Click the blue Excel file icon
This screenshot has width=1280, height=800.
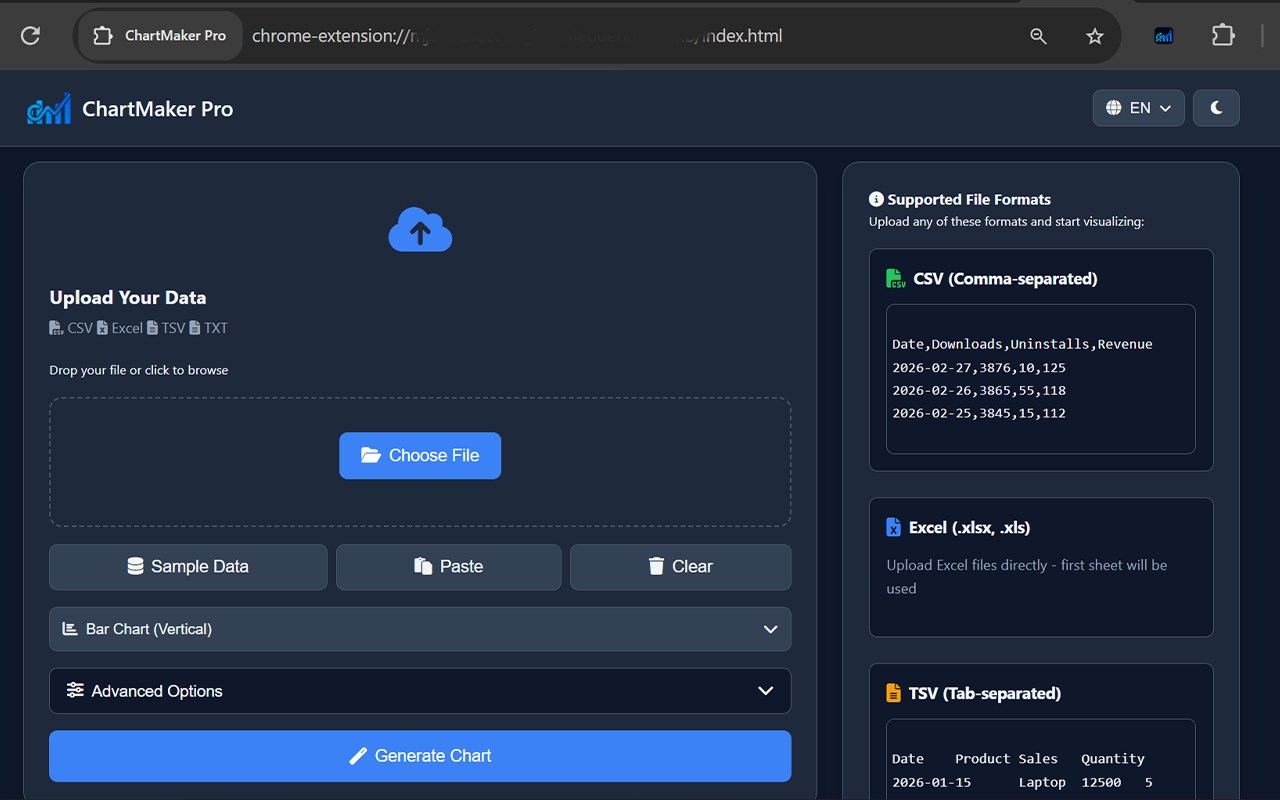click(893, 527)
